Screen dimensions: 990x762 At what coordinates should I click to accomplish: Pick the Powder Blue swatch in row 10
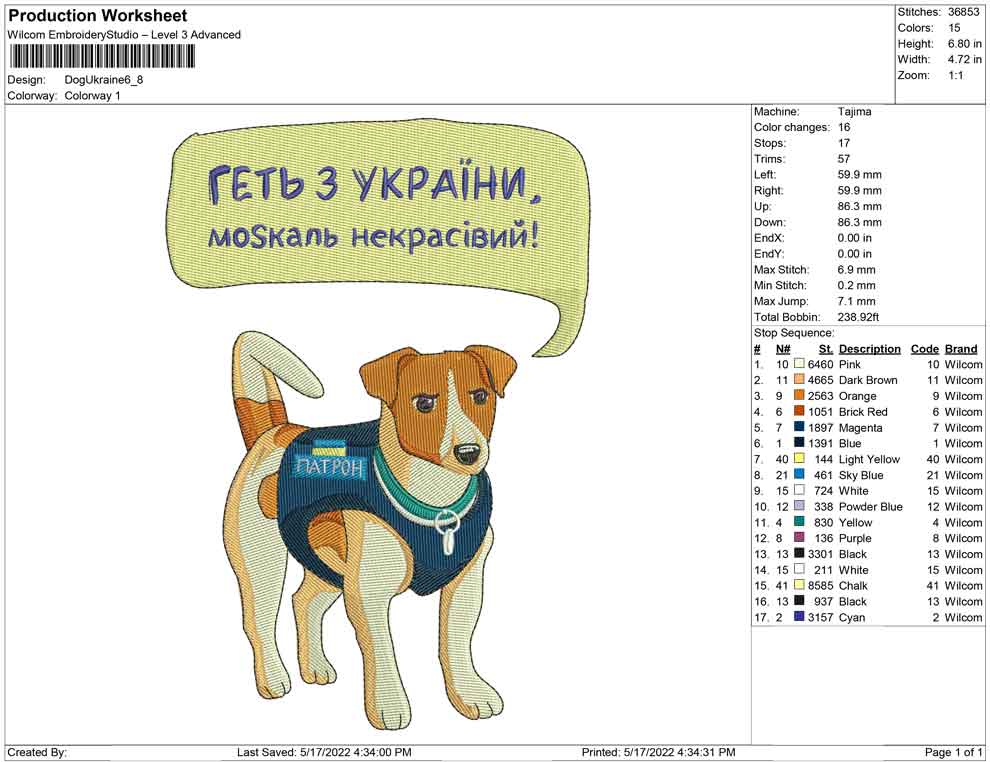(799, 506)
